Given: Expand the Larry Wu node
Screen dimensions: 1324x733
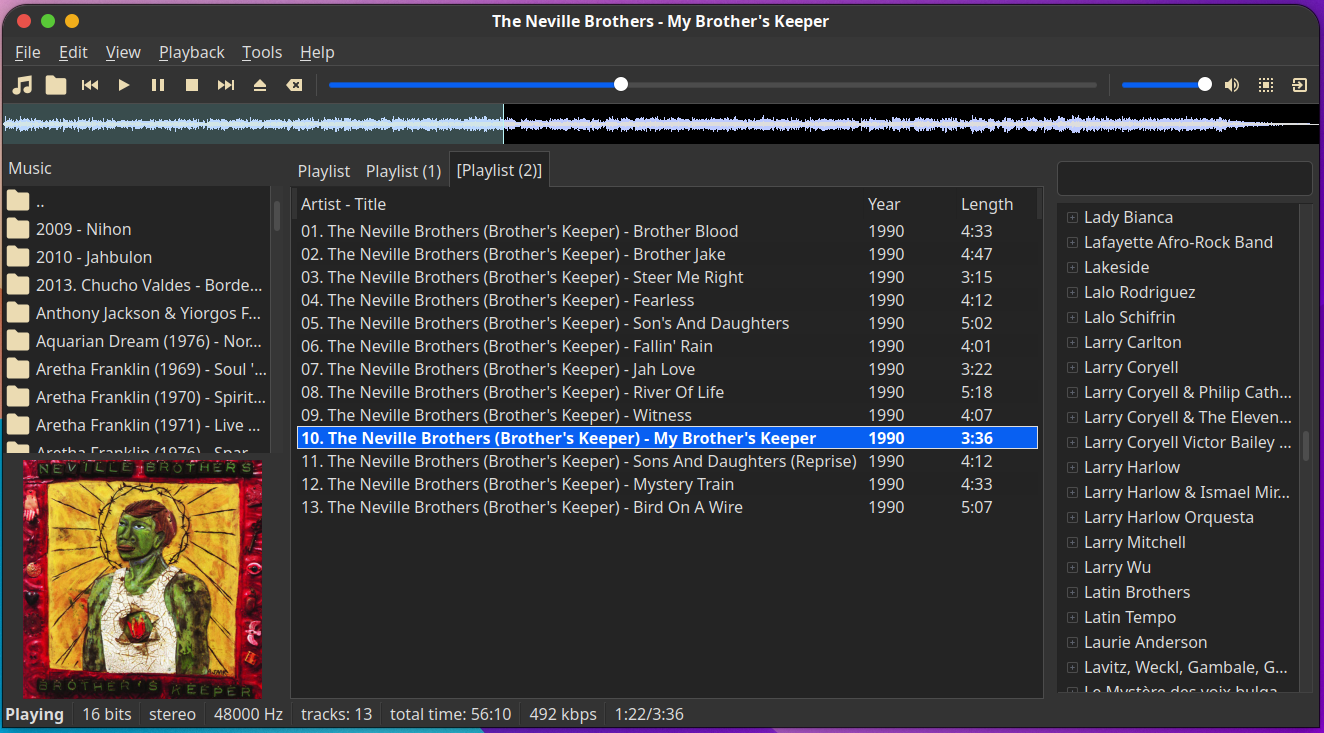Looking at the screenshot, I should click(x=1072, y=567).
